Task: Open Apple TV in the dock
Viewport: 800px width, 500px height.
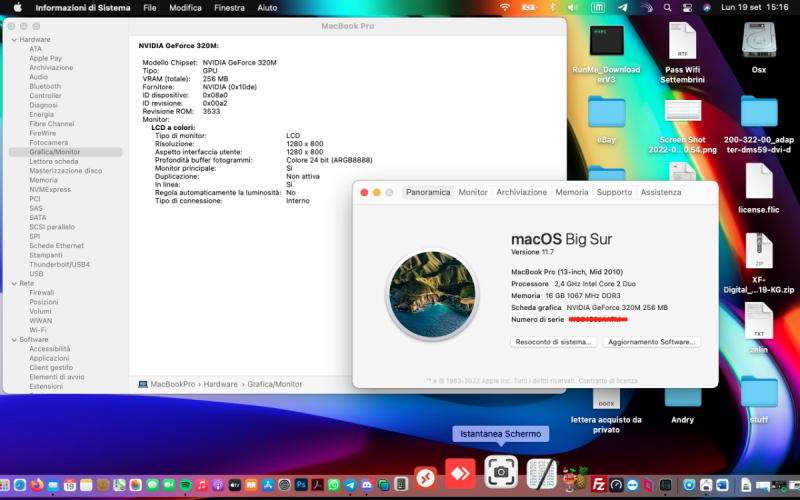Action: pyautogui.click(x=235, y=485)
